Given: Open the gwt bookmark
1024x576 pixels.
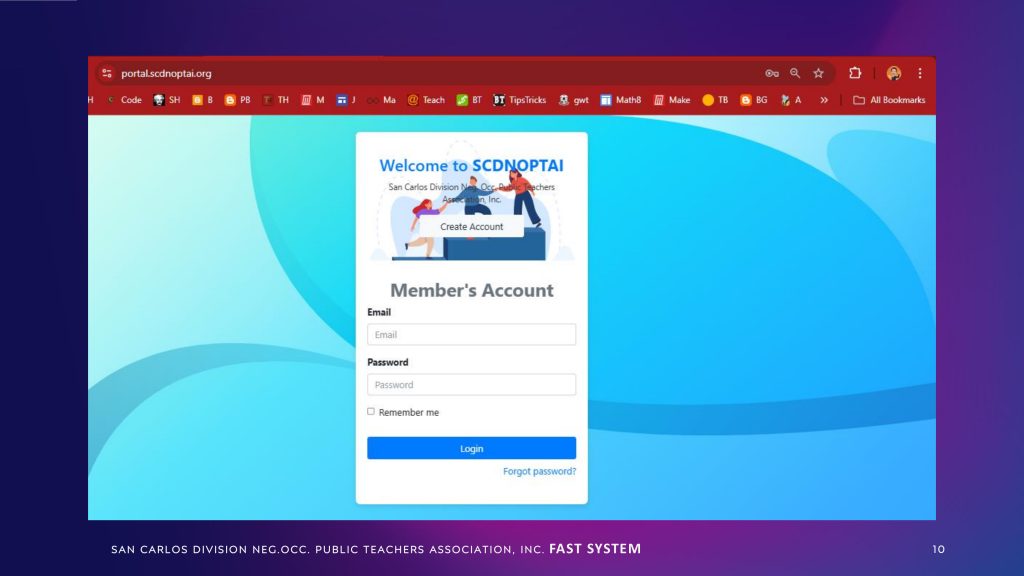Looking at the screenshot, I should coord(573,100).
